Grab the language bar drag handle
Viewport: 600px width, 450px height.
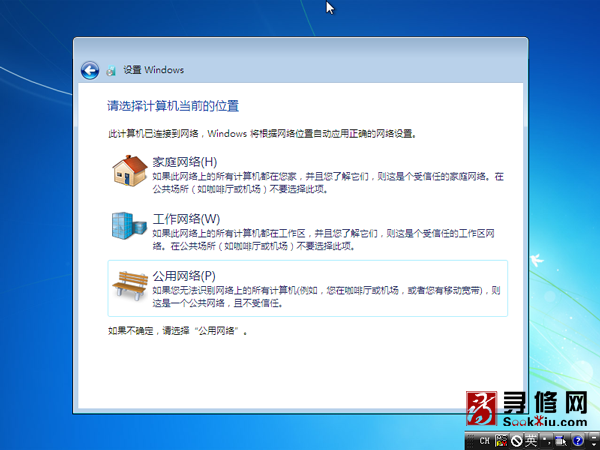(471, 441)
